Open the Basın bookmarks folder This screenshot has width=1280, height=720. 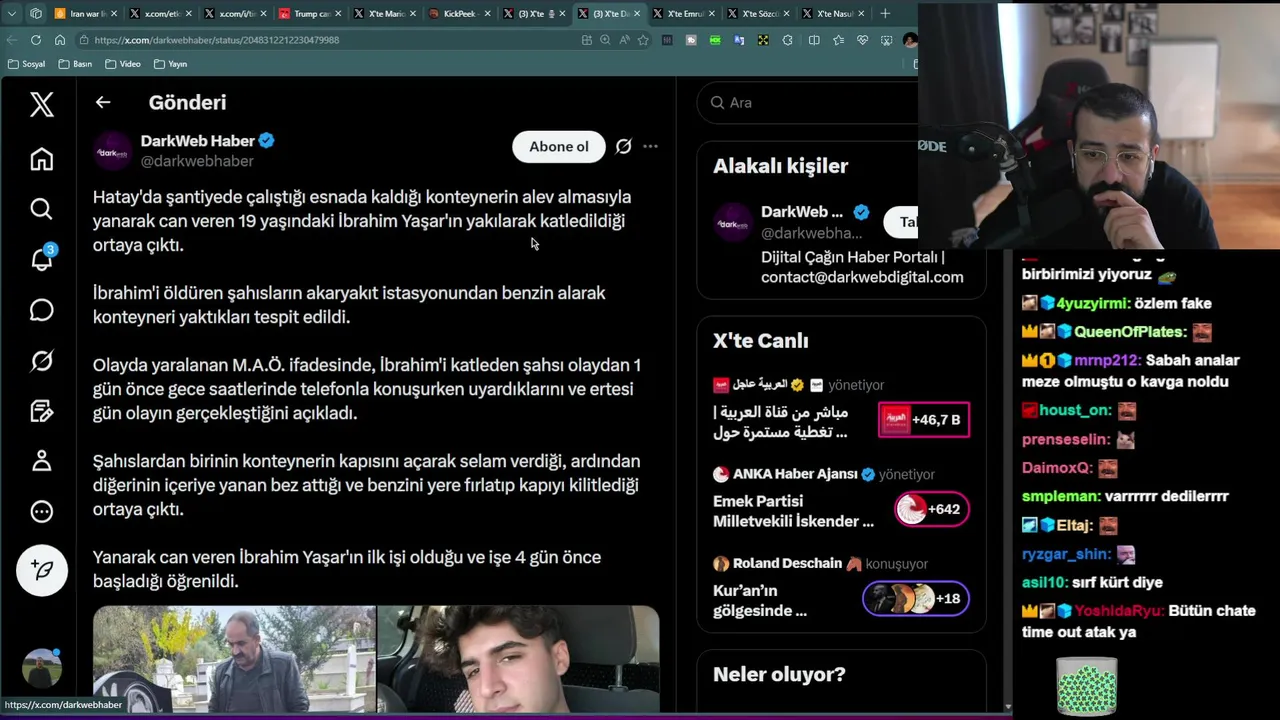click(x=75, y=64)
